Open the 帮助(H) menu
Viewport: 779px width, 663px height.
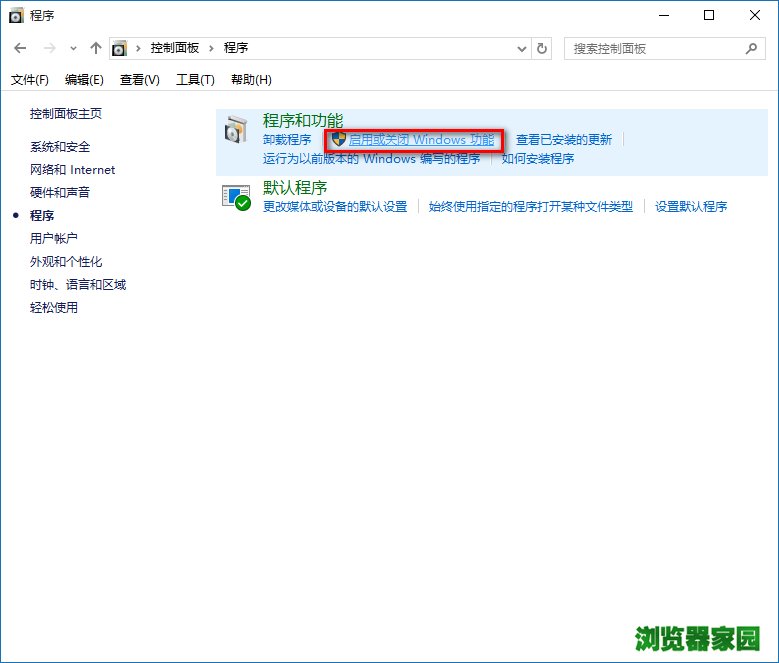251,79
